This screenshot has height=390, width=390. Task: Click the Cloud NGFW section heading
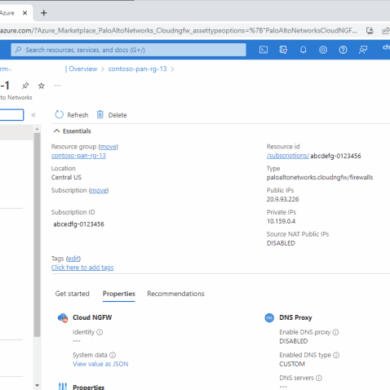[92, 318]
